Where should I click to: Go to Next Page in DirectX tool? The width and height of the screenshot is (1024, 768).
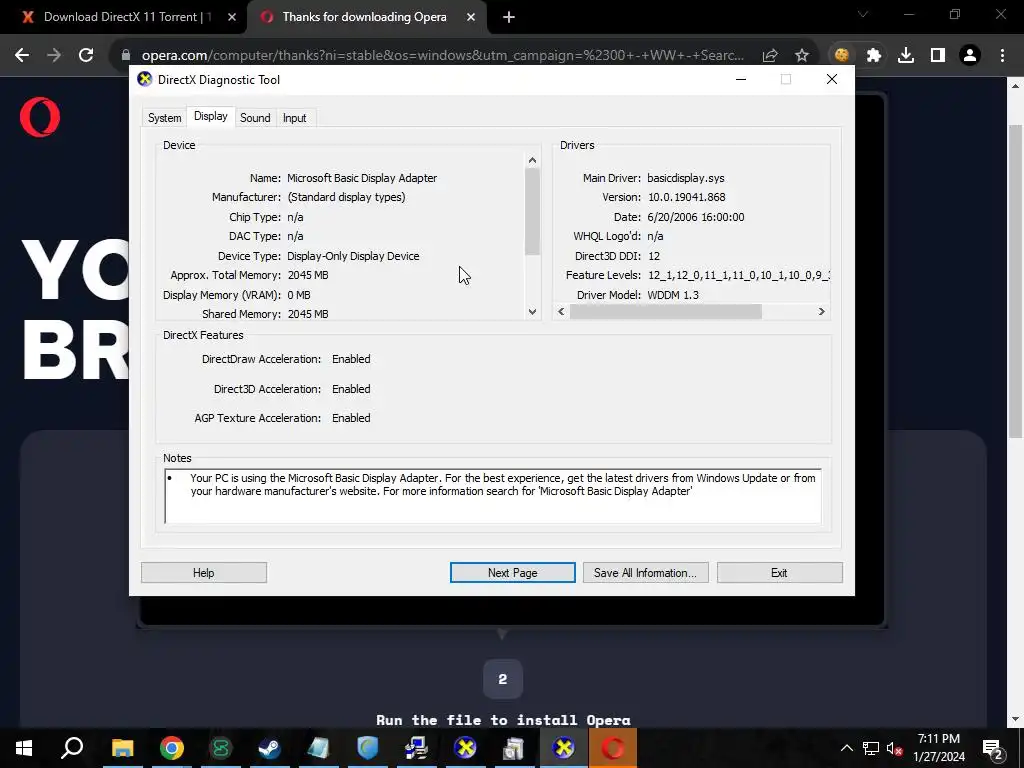[x=513, y=573]
